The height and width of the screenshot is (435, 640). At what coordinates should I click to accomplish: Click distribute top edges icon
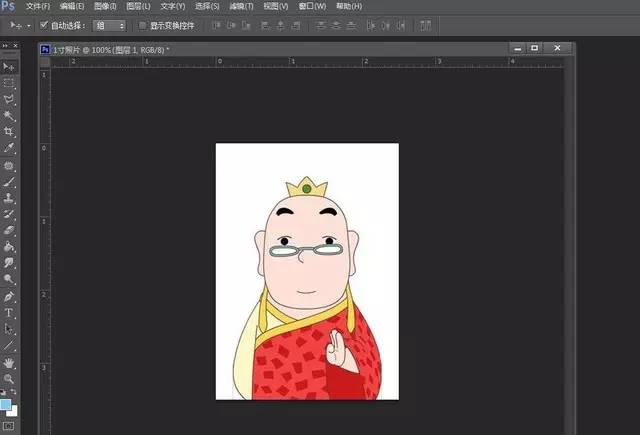(322, 26)
